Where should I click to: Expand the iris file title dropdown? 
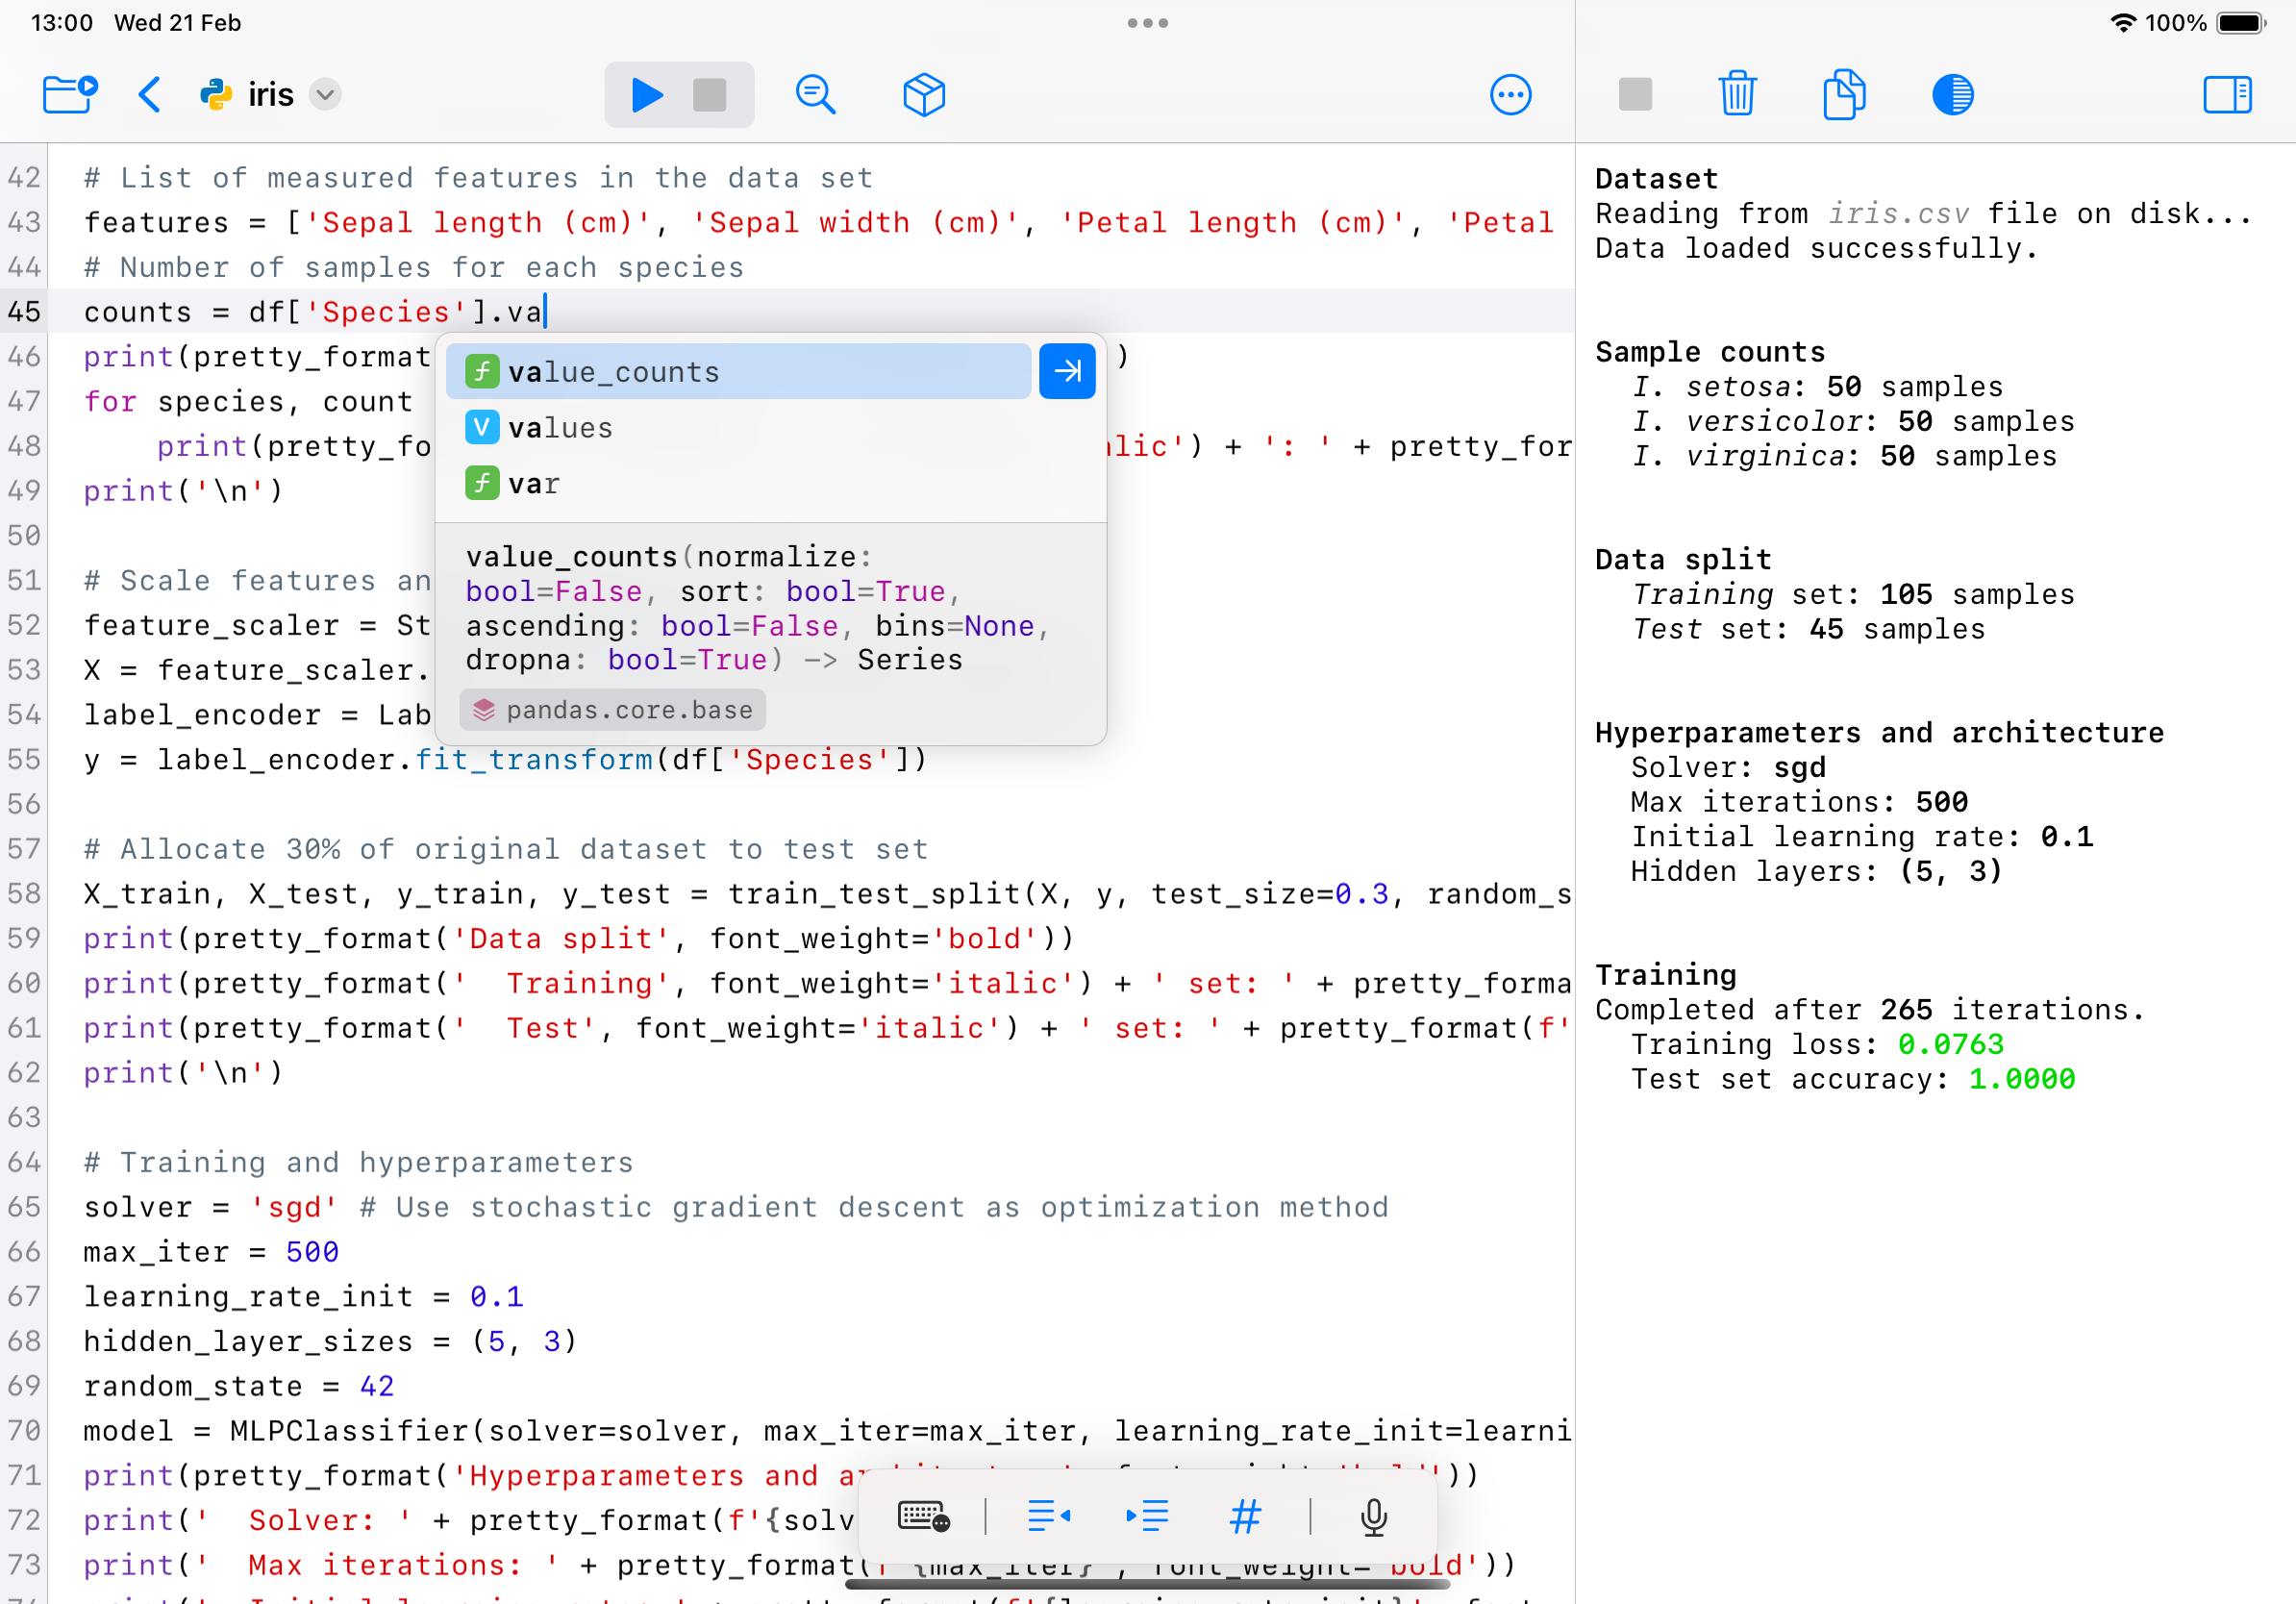tap(325, 95)
